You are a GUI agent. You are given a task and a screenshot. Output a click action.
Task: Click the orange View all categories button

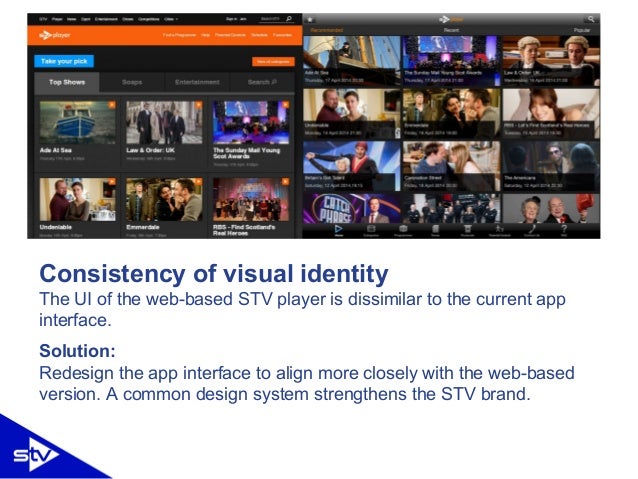[273, 61]
